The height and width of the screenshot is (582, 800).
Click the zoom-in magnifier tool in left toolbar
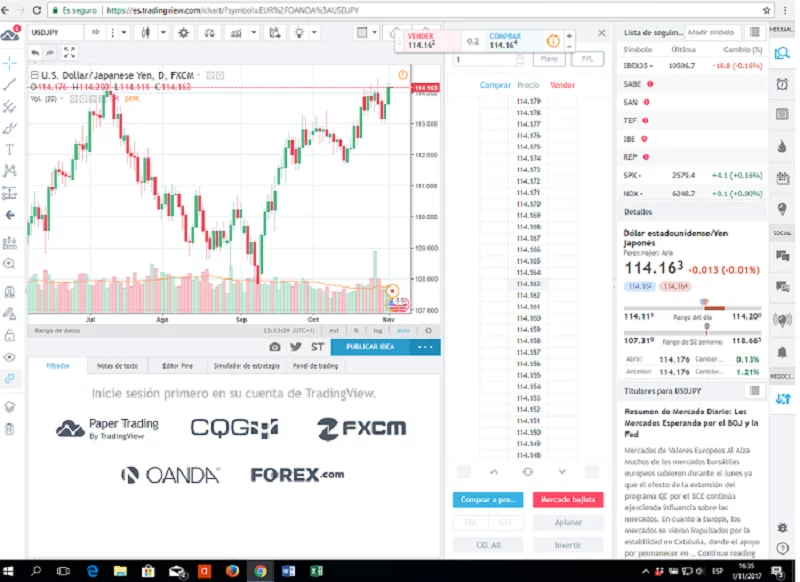pos(10,264)
